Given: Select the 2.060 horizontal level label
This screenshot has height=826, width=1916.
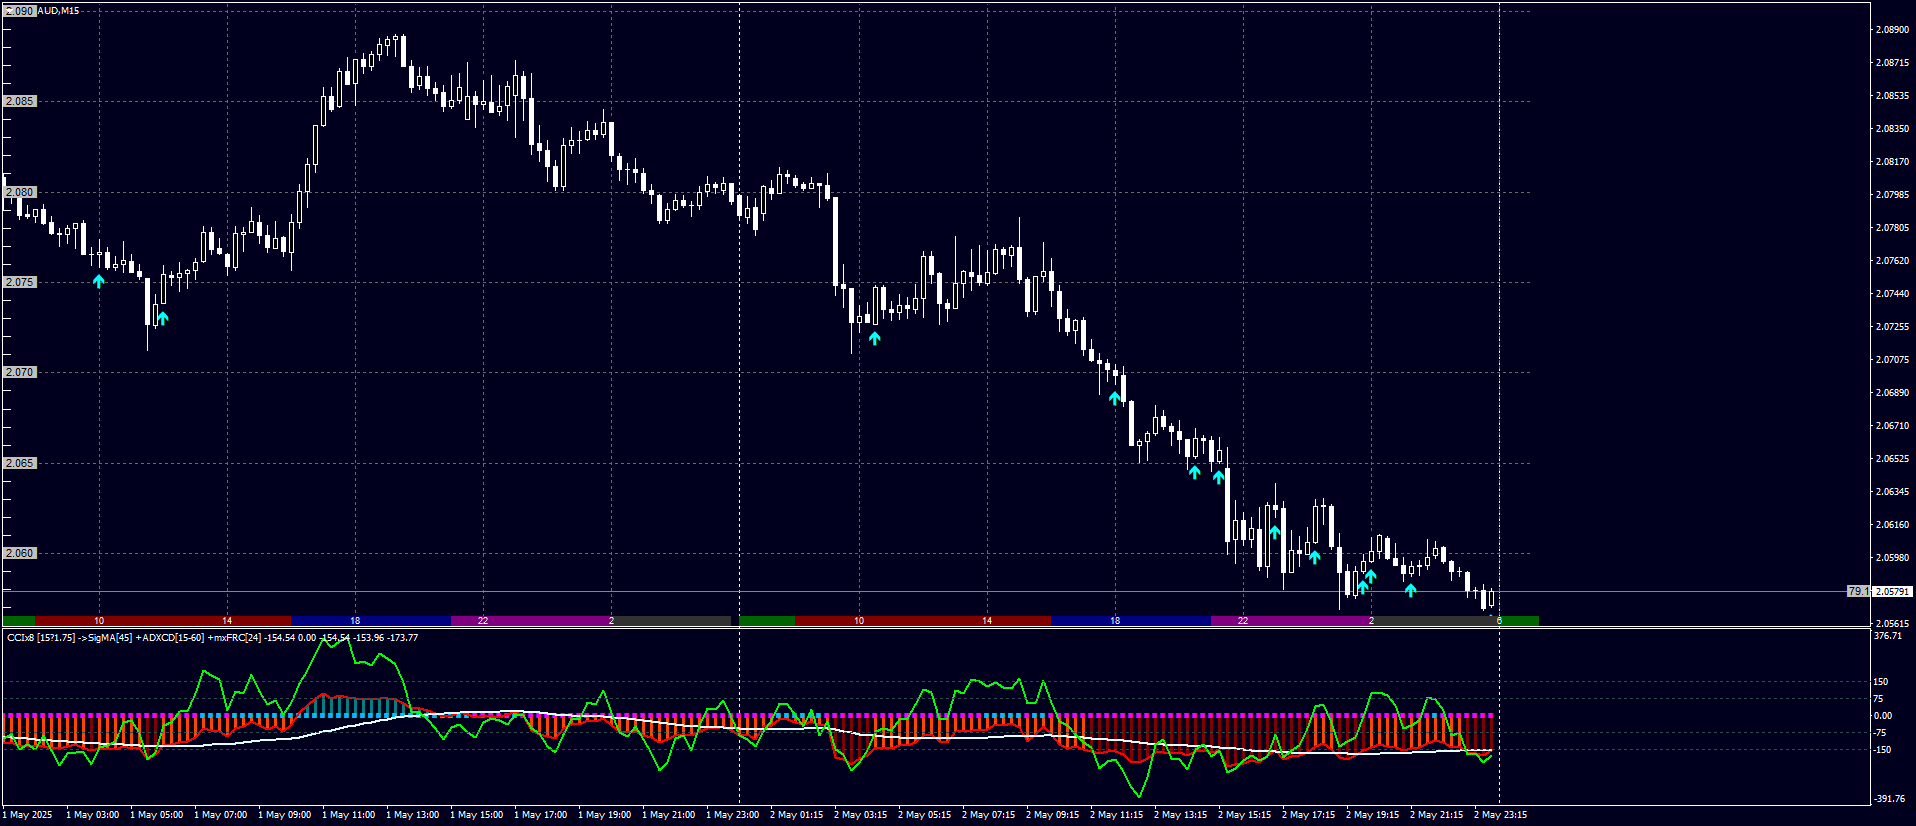Looking at the screenshot, I should click(x=20, y=553).
